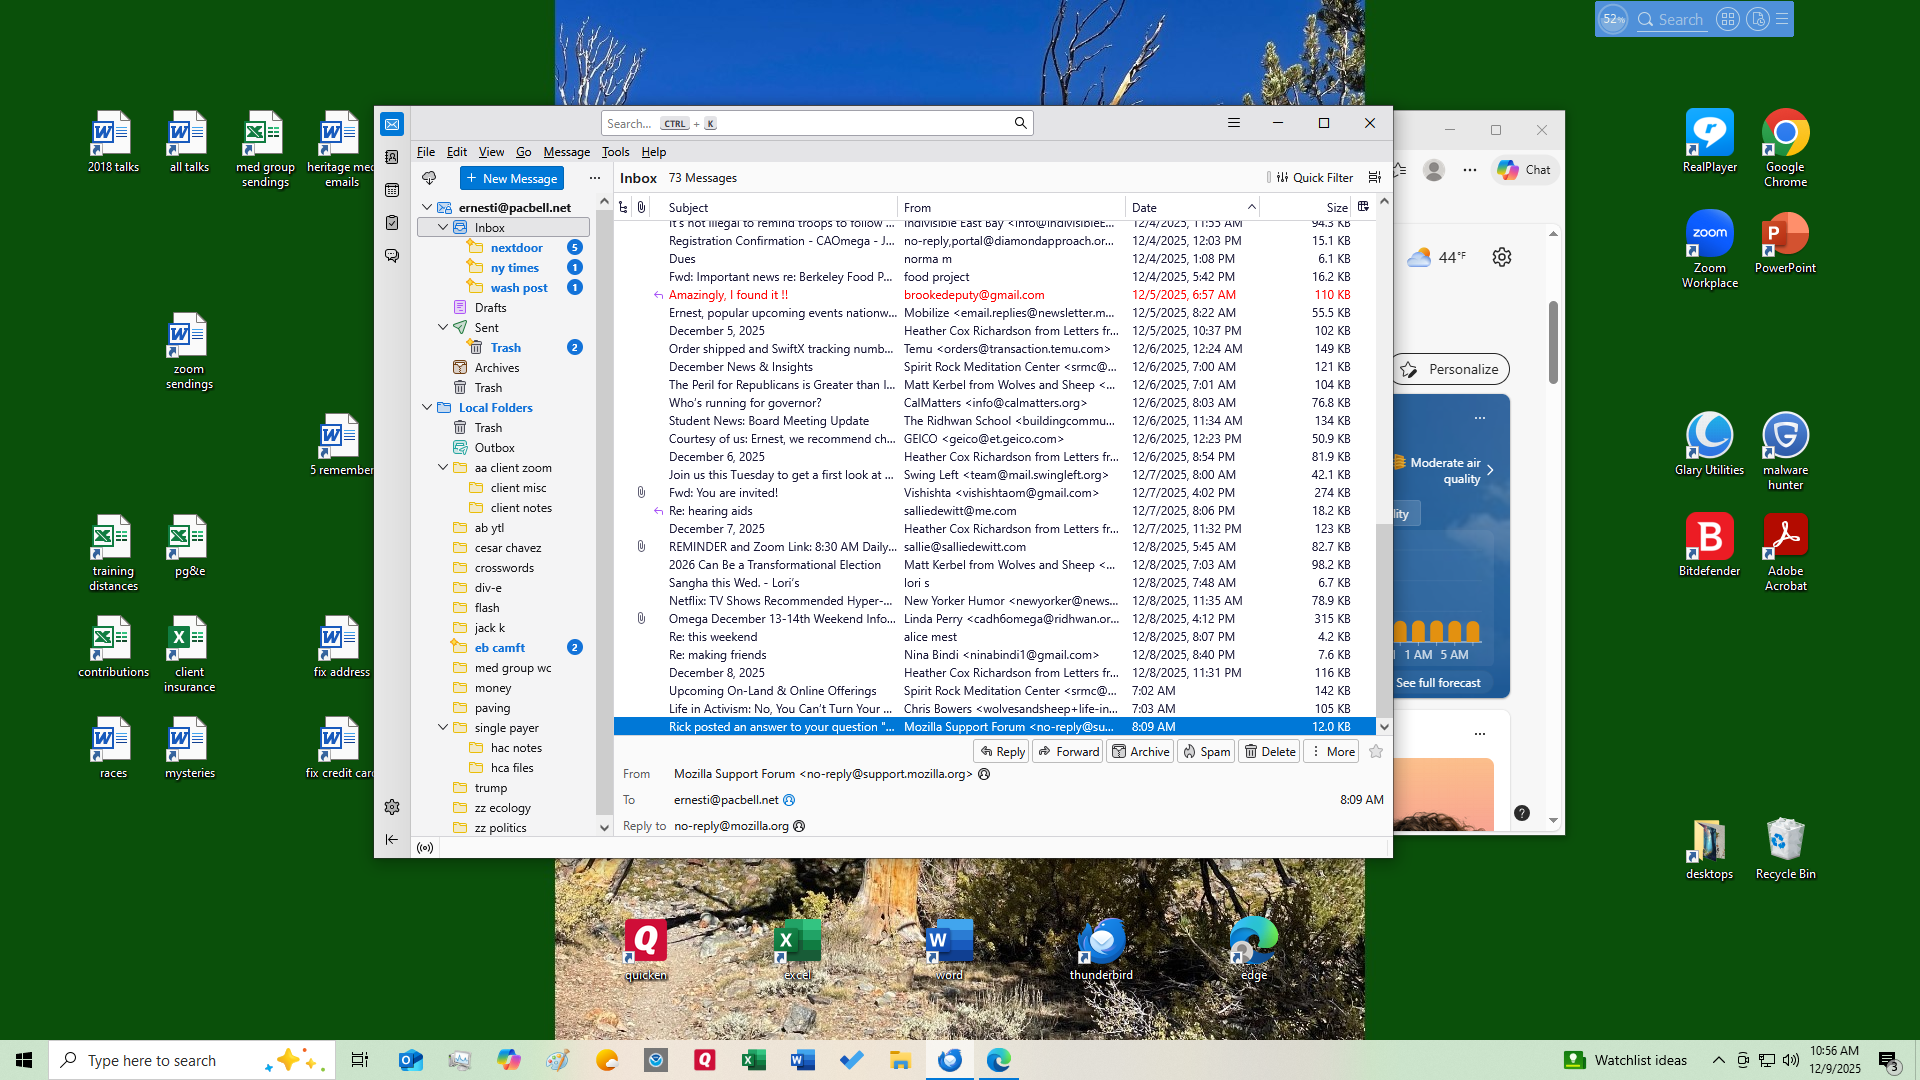Open the Tools menu

point(615,152)
